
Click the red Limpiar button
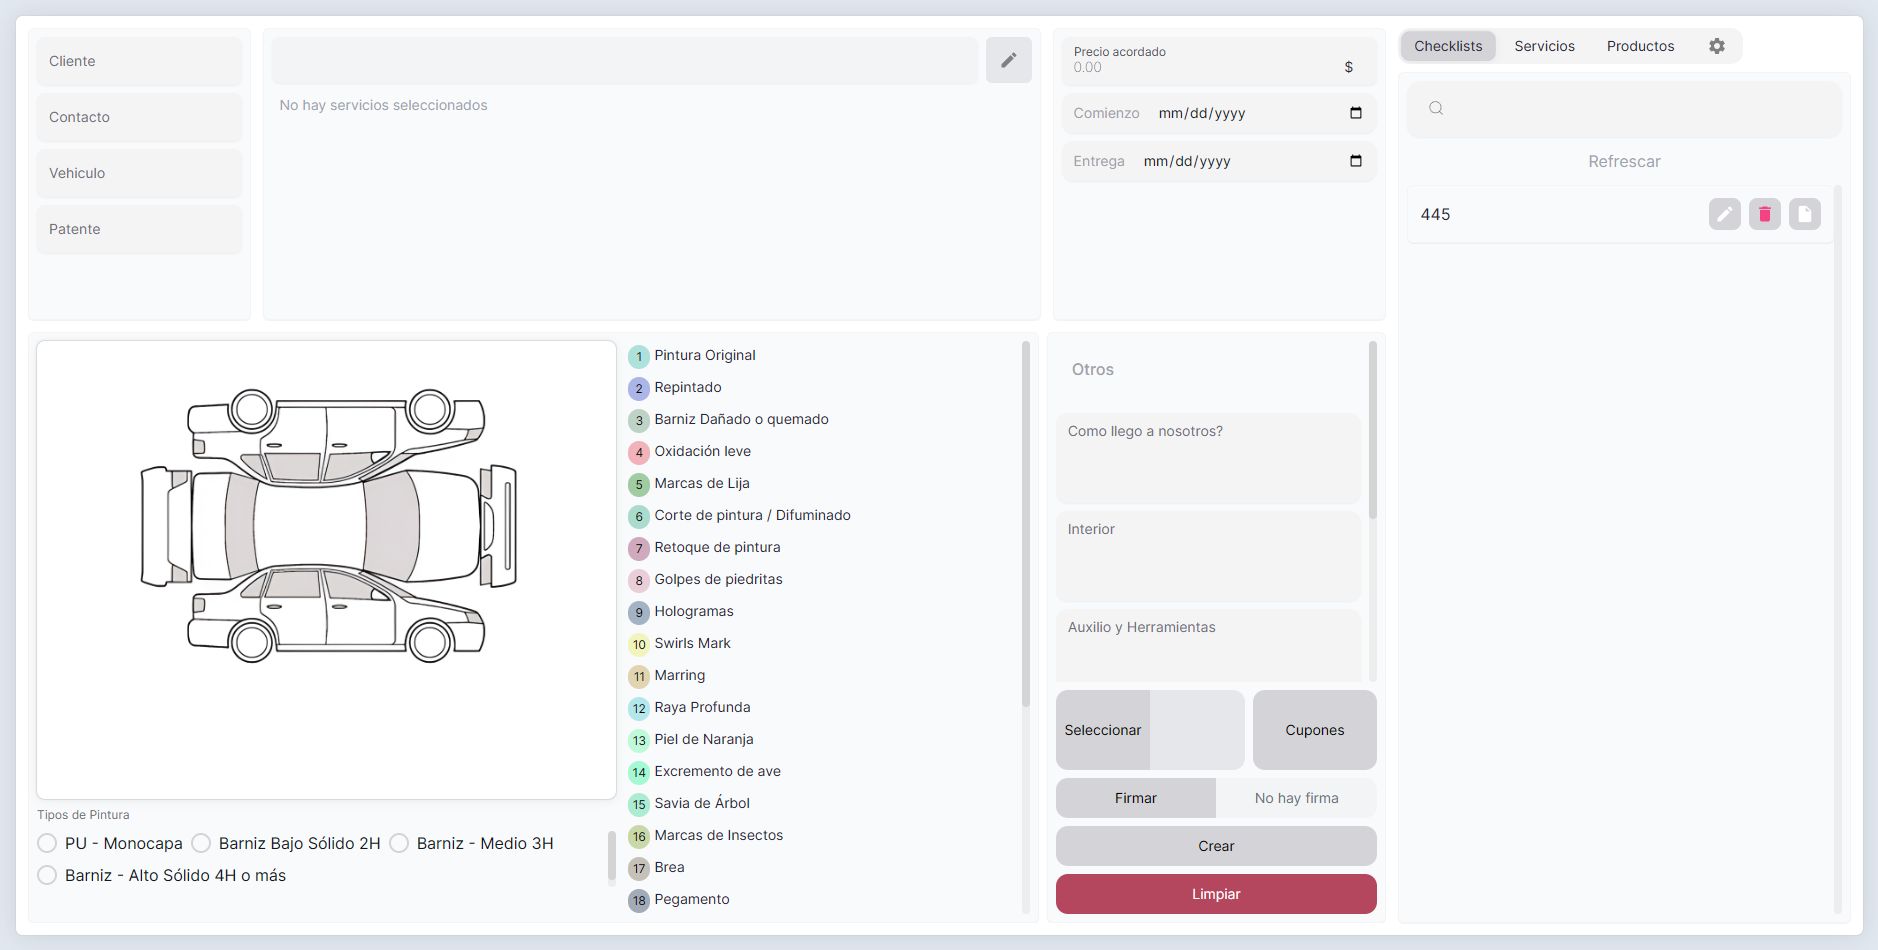(x=1215, y=894)
